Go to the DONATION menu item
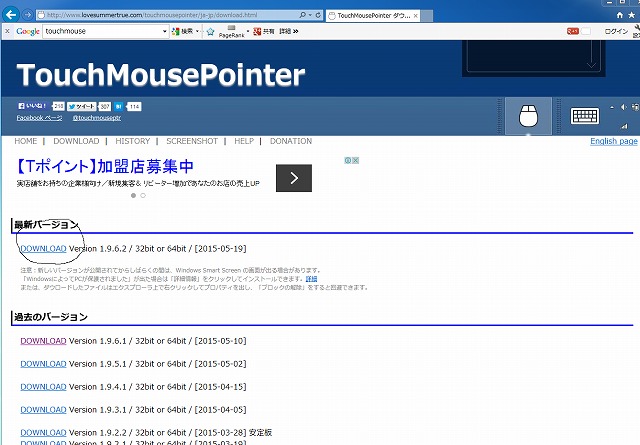Image resolution: width=640 pixels, height=445 pixels. pos(291,141)
